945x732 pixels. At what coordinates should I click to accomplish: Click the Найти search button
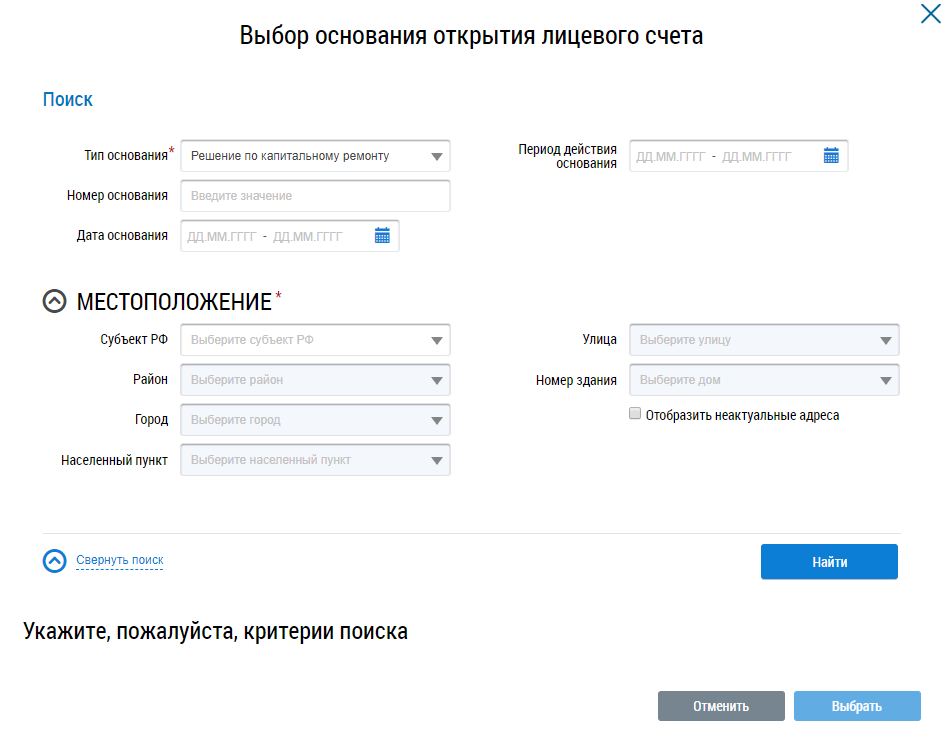(x=829, y=562)
